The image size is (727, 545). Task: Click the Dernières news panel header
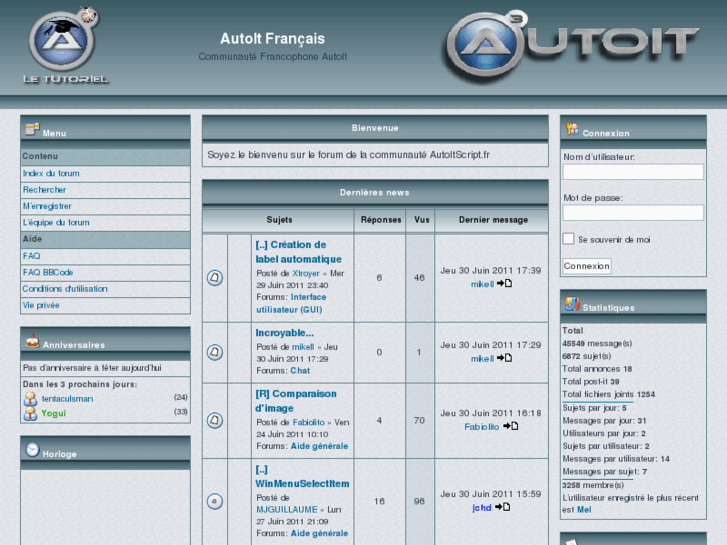tap(375, 192)
